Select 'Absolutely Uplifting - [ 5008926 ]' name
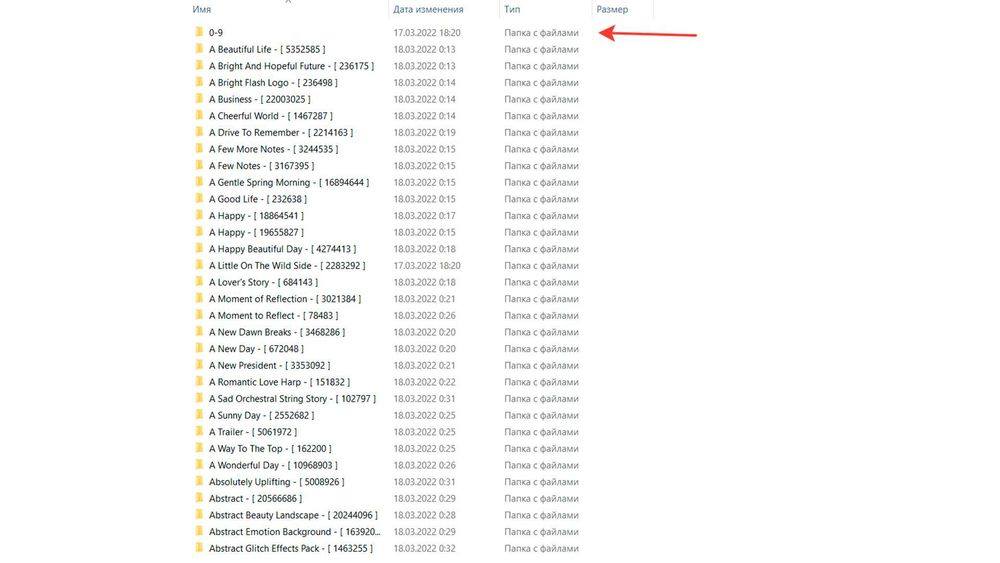 pyautogui.click(x=277, y=481)
